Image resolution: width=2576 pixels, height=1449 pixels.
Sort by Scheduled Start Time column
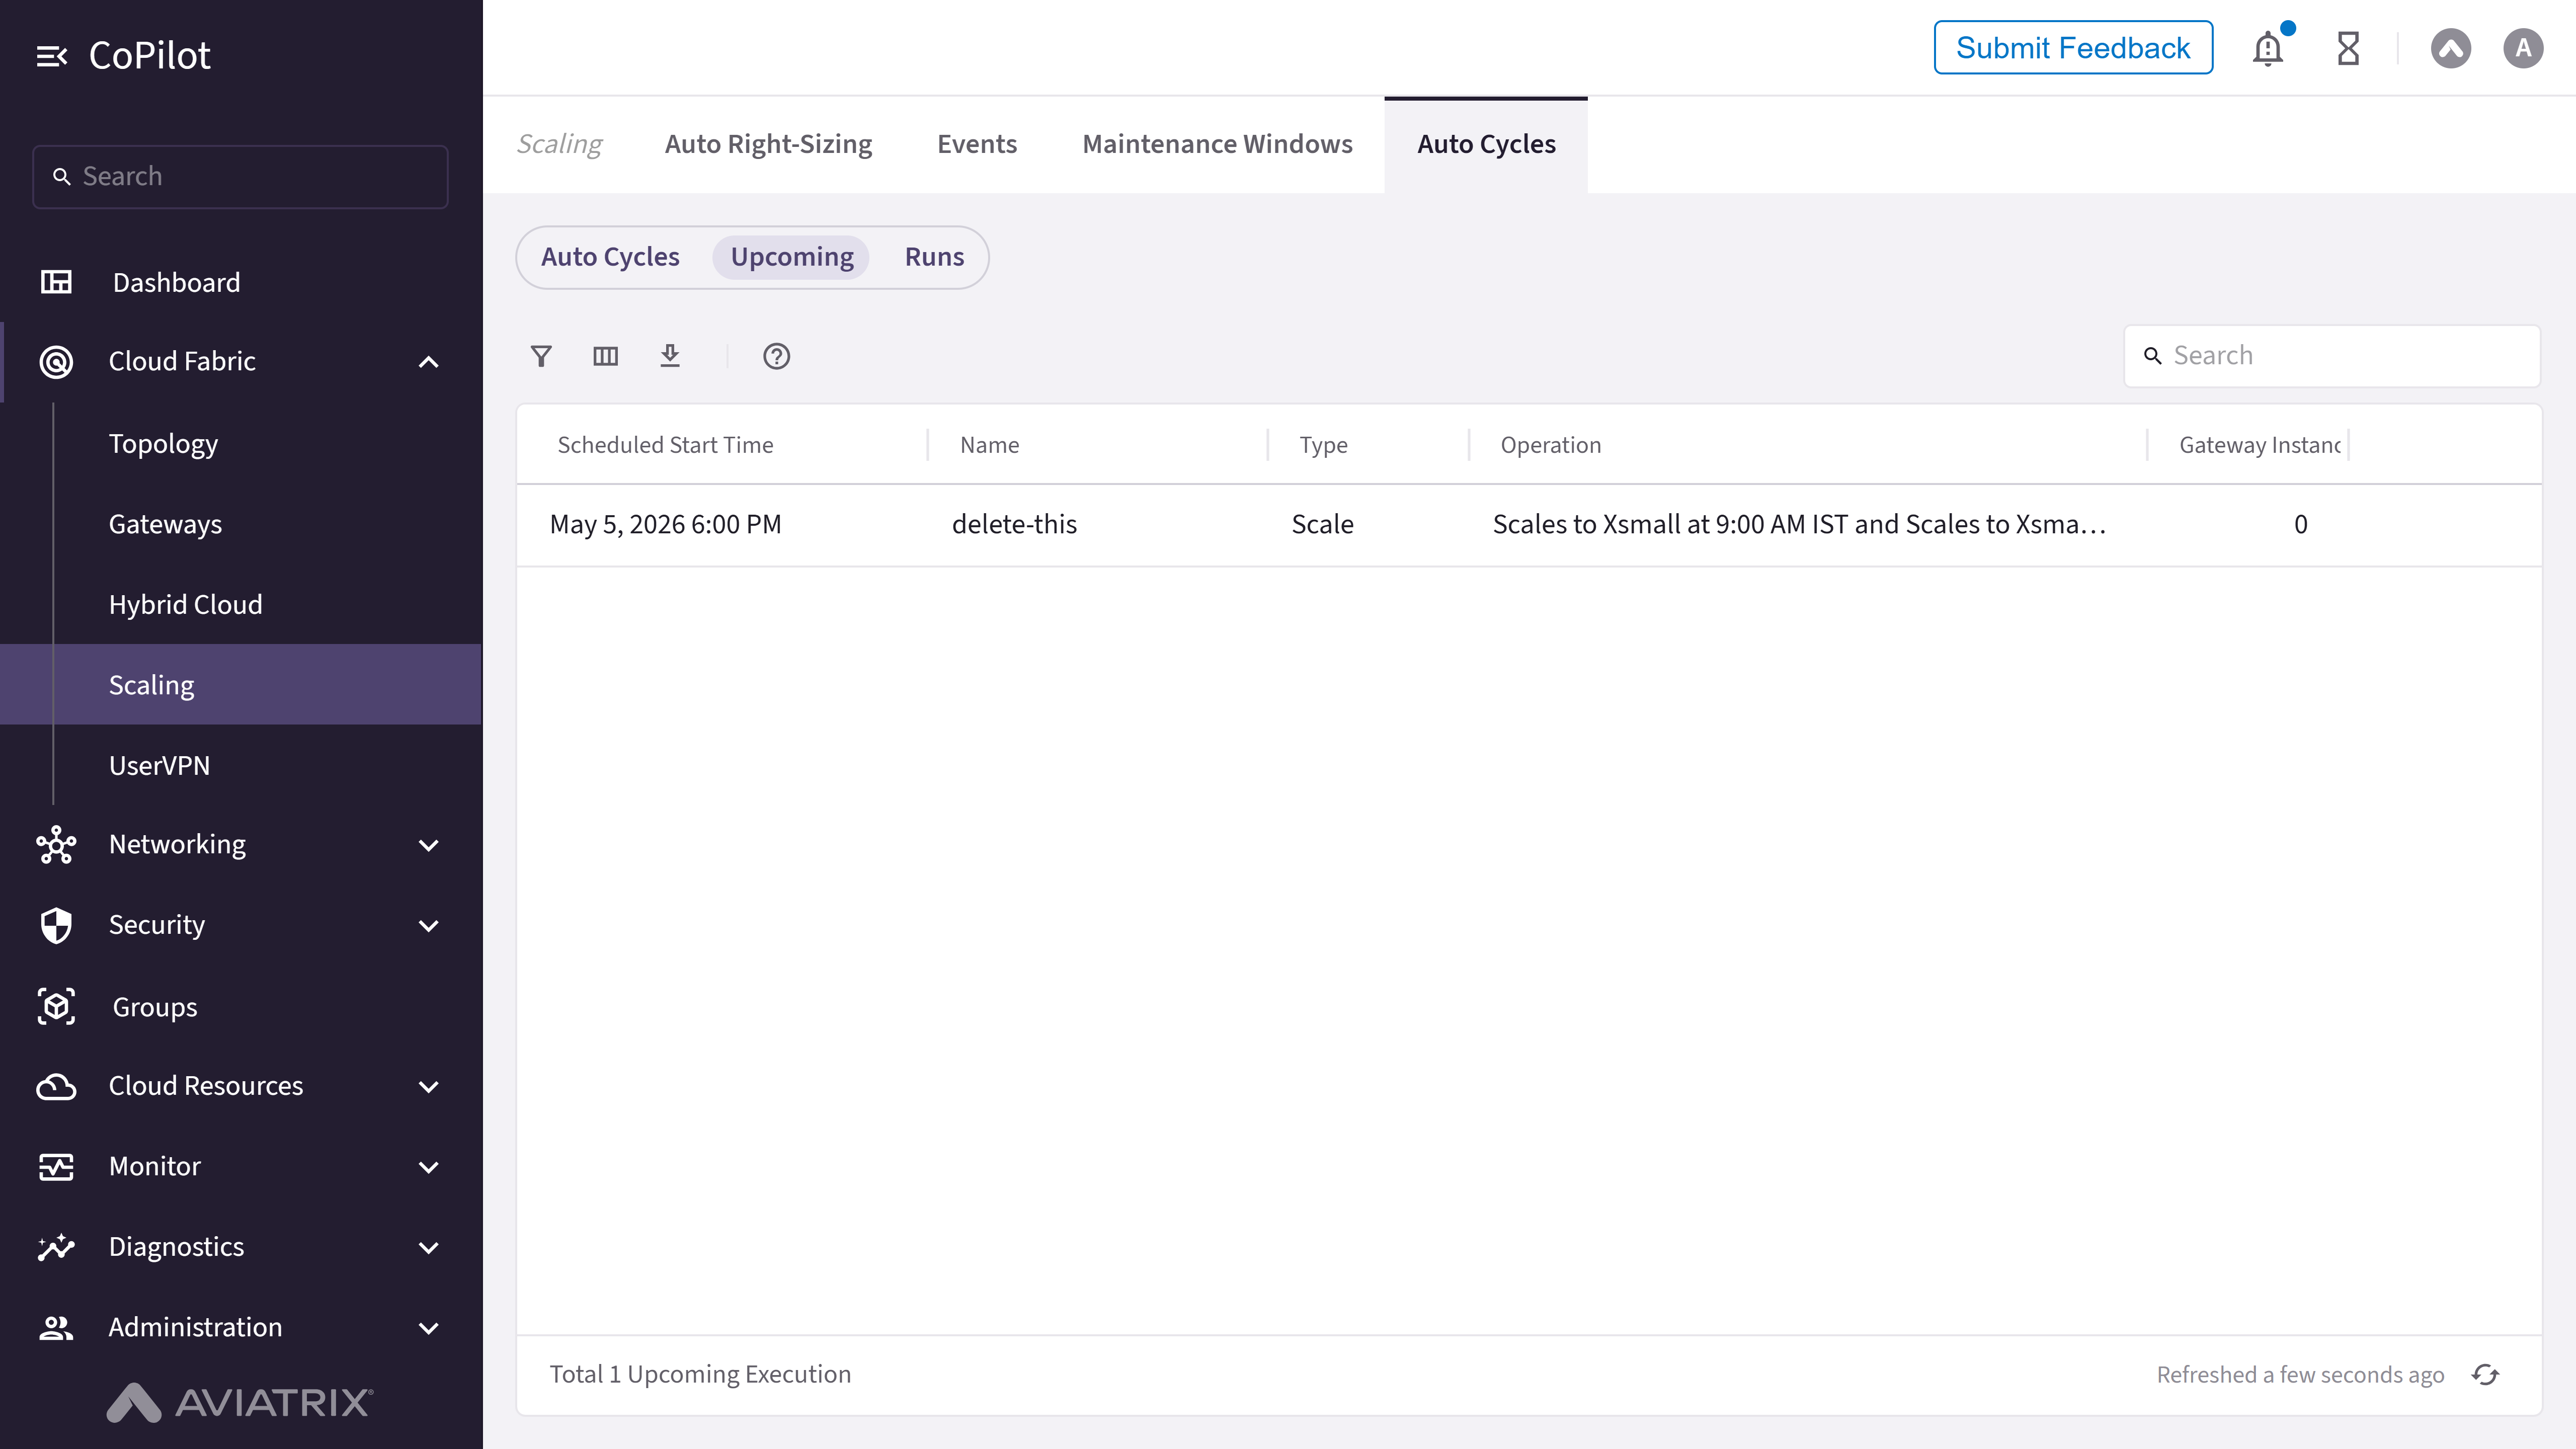point(665,445)
